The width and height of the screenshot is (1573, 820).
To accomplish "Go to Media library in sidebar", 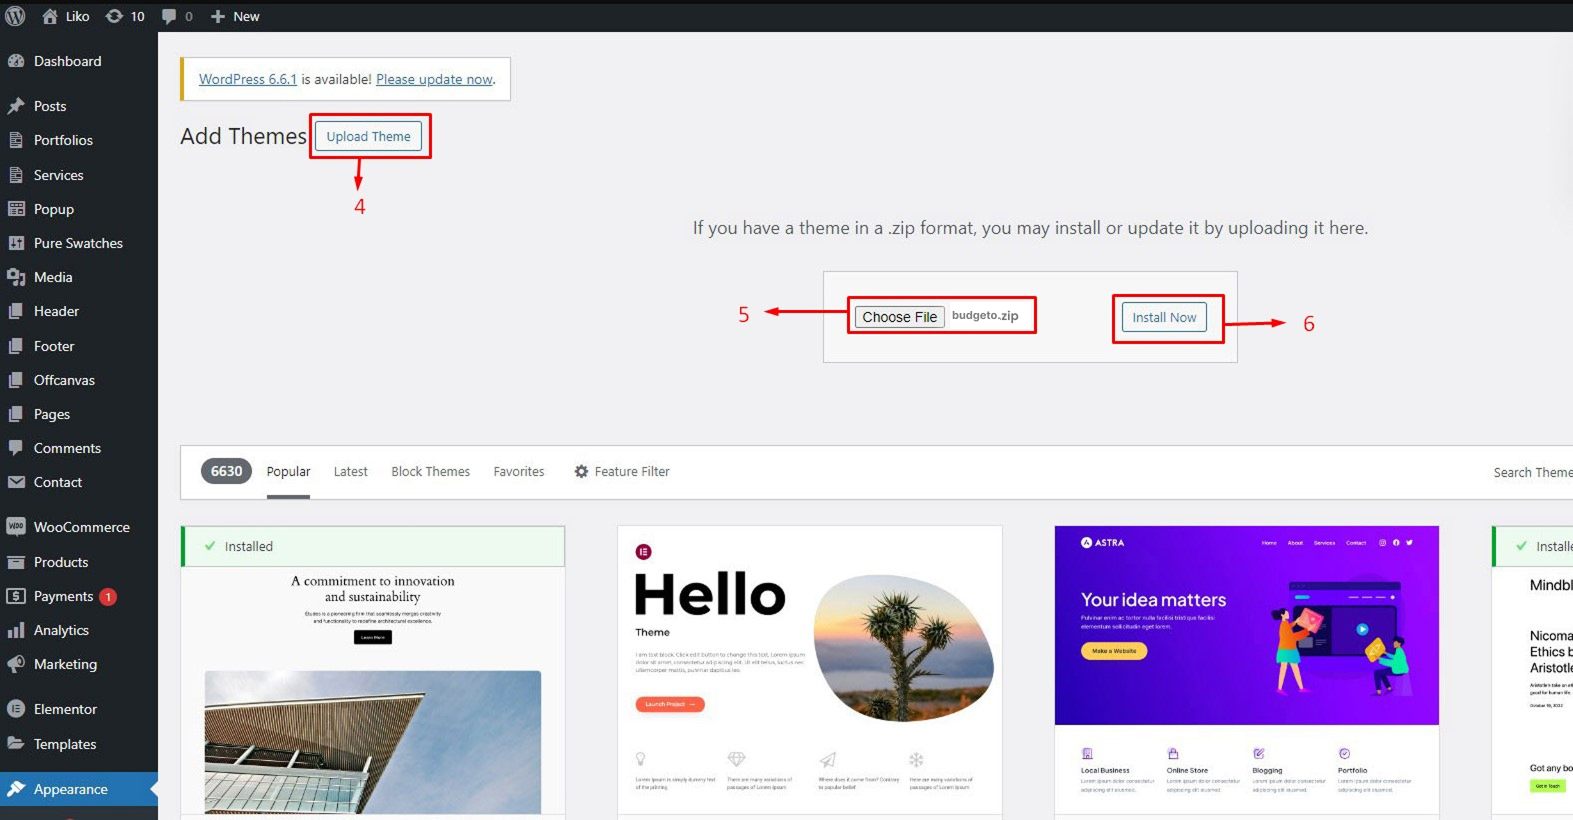I will pos(53,277).
